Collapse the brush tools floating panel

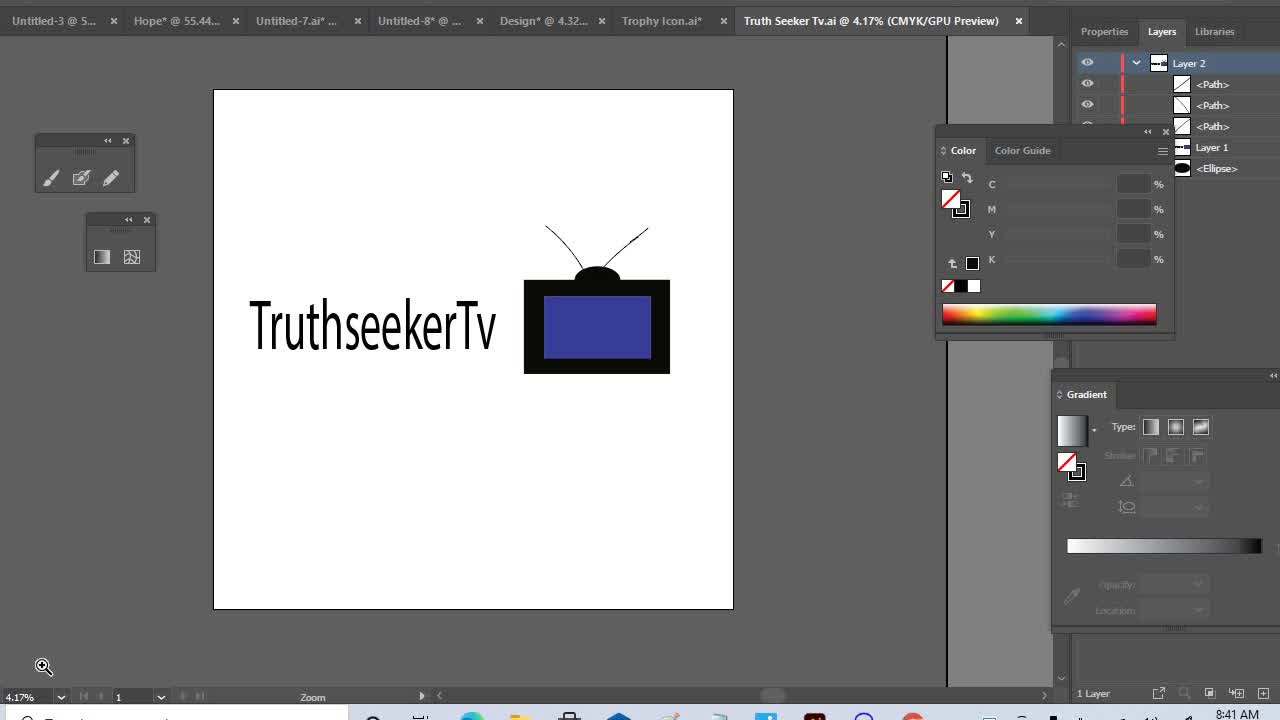[108, 141]
